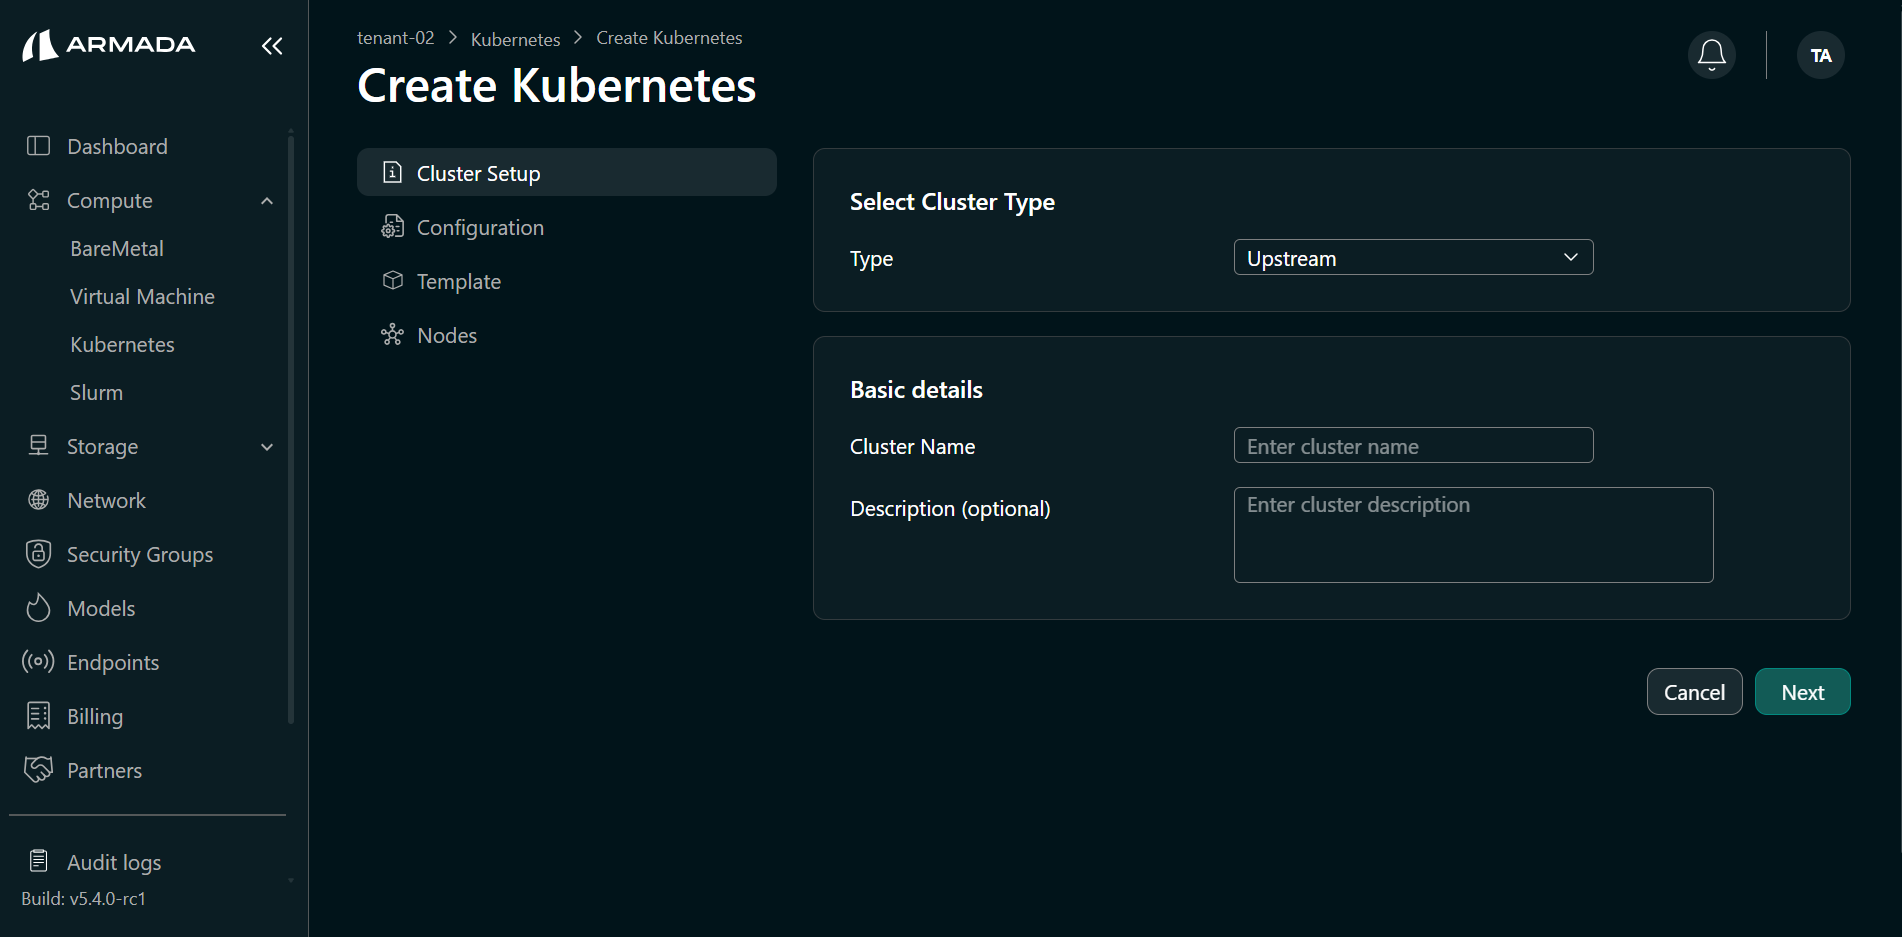1902x937 pixels.
Task: Click Build: v5.4.0-rc1 version text
Action: tap(83, 899)
